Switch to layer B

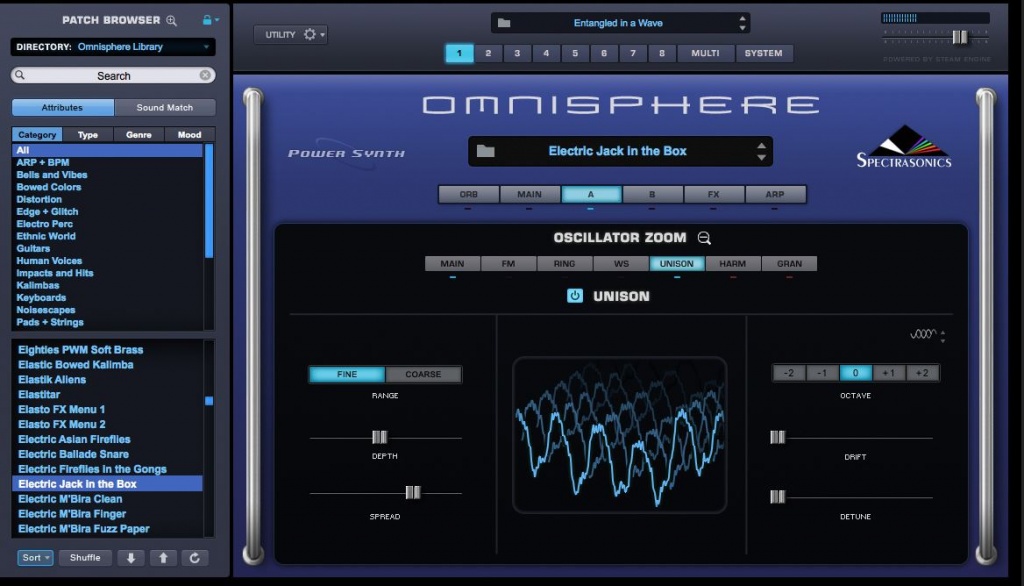[x=652, y=195]
